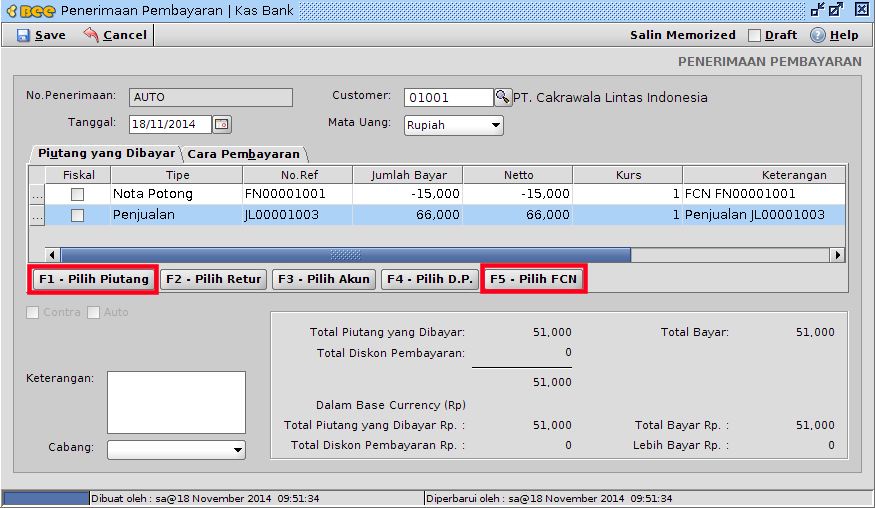
Task: Click the row selector button for Penjualan
Action: 37,215
